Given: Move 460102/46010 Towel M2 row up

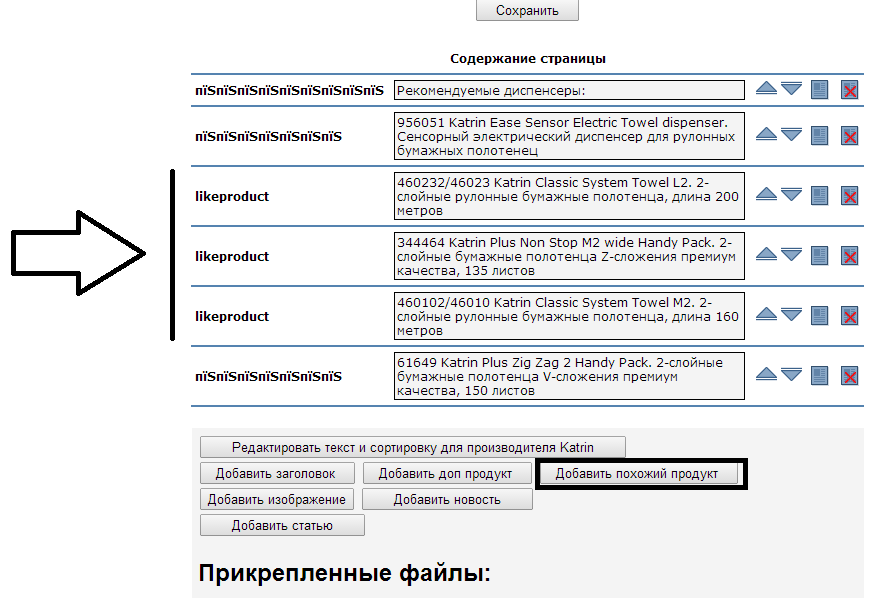Looking at the screenshot, I should pos(766,313).
